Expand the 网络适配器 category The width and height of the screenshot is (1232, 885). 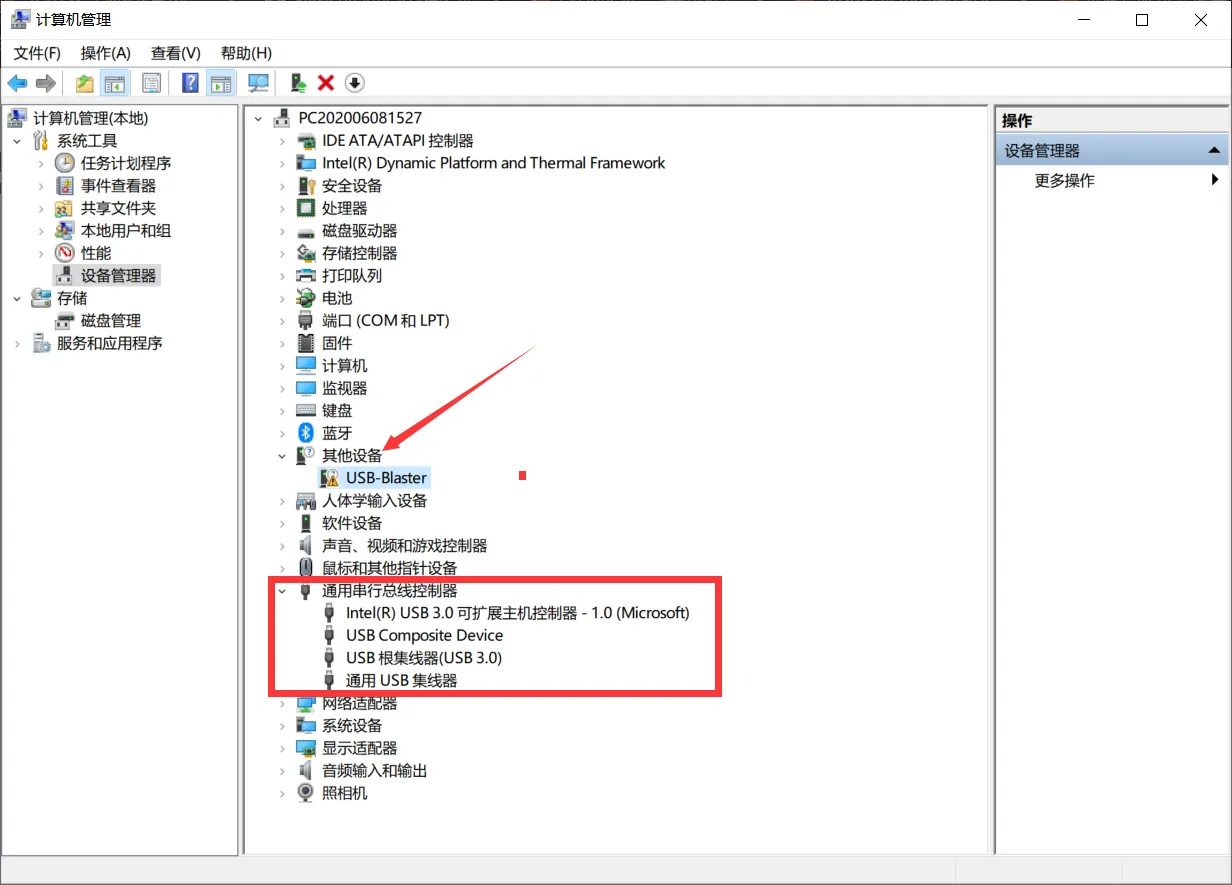(x=283, y=703)
